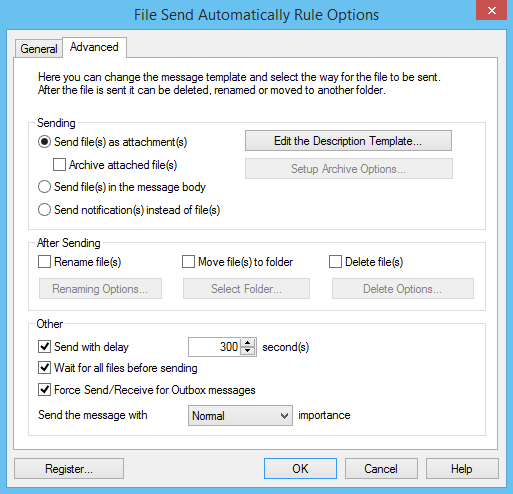Select the Advanced tab

(x=94, y=47)
